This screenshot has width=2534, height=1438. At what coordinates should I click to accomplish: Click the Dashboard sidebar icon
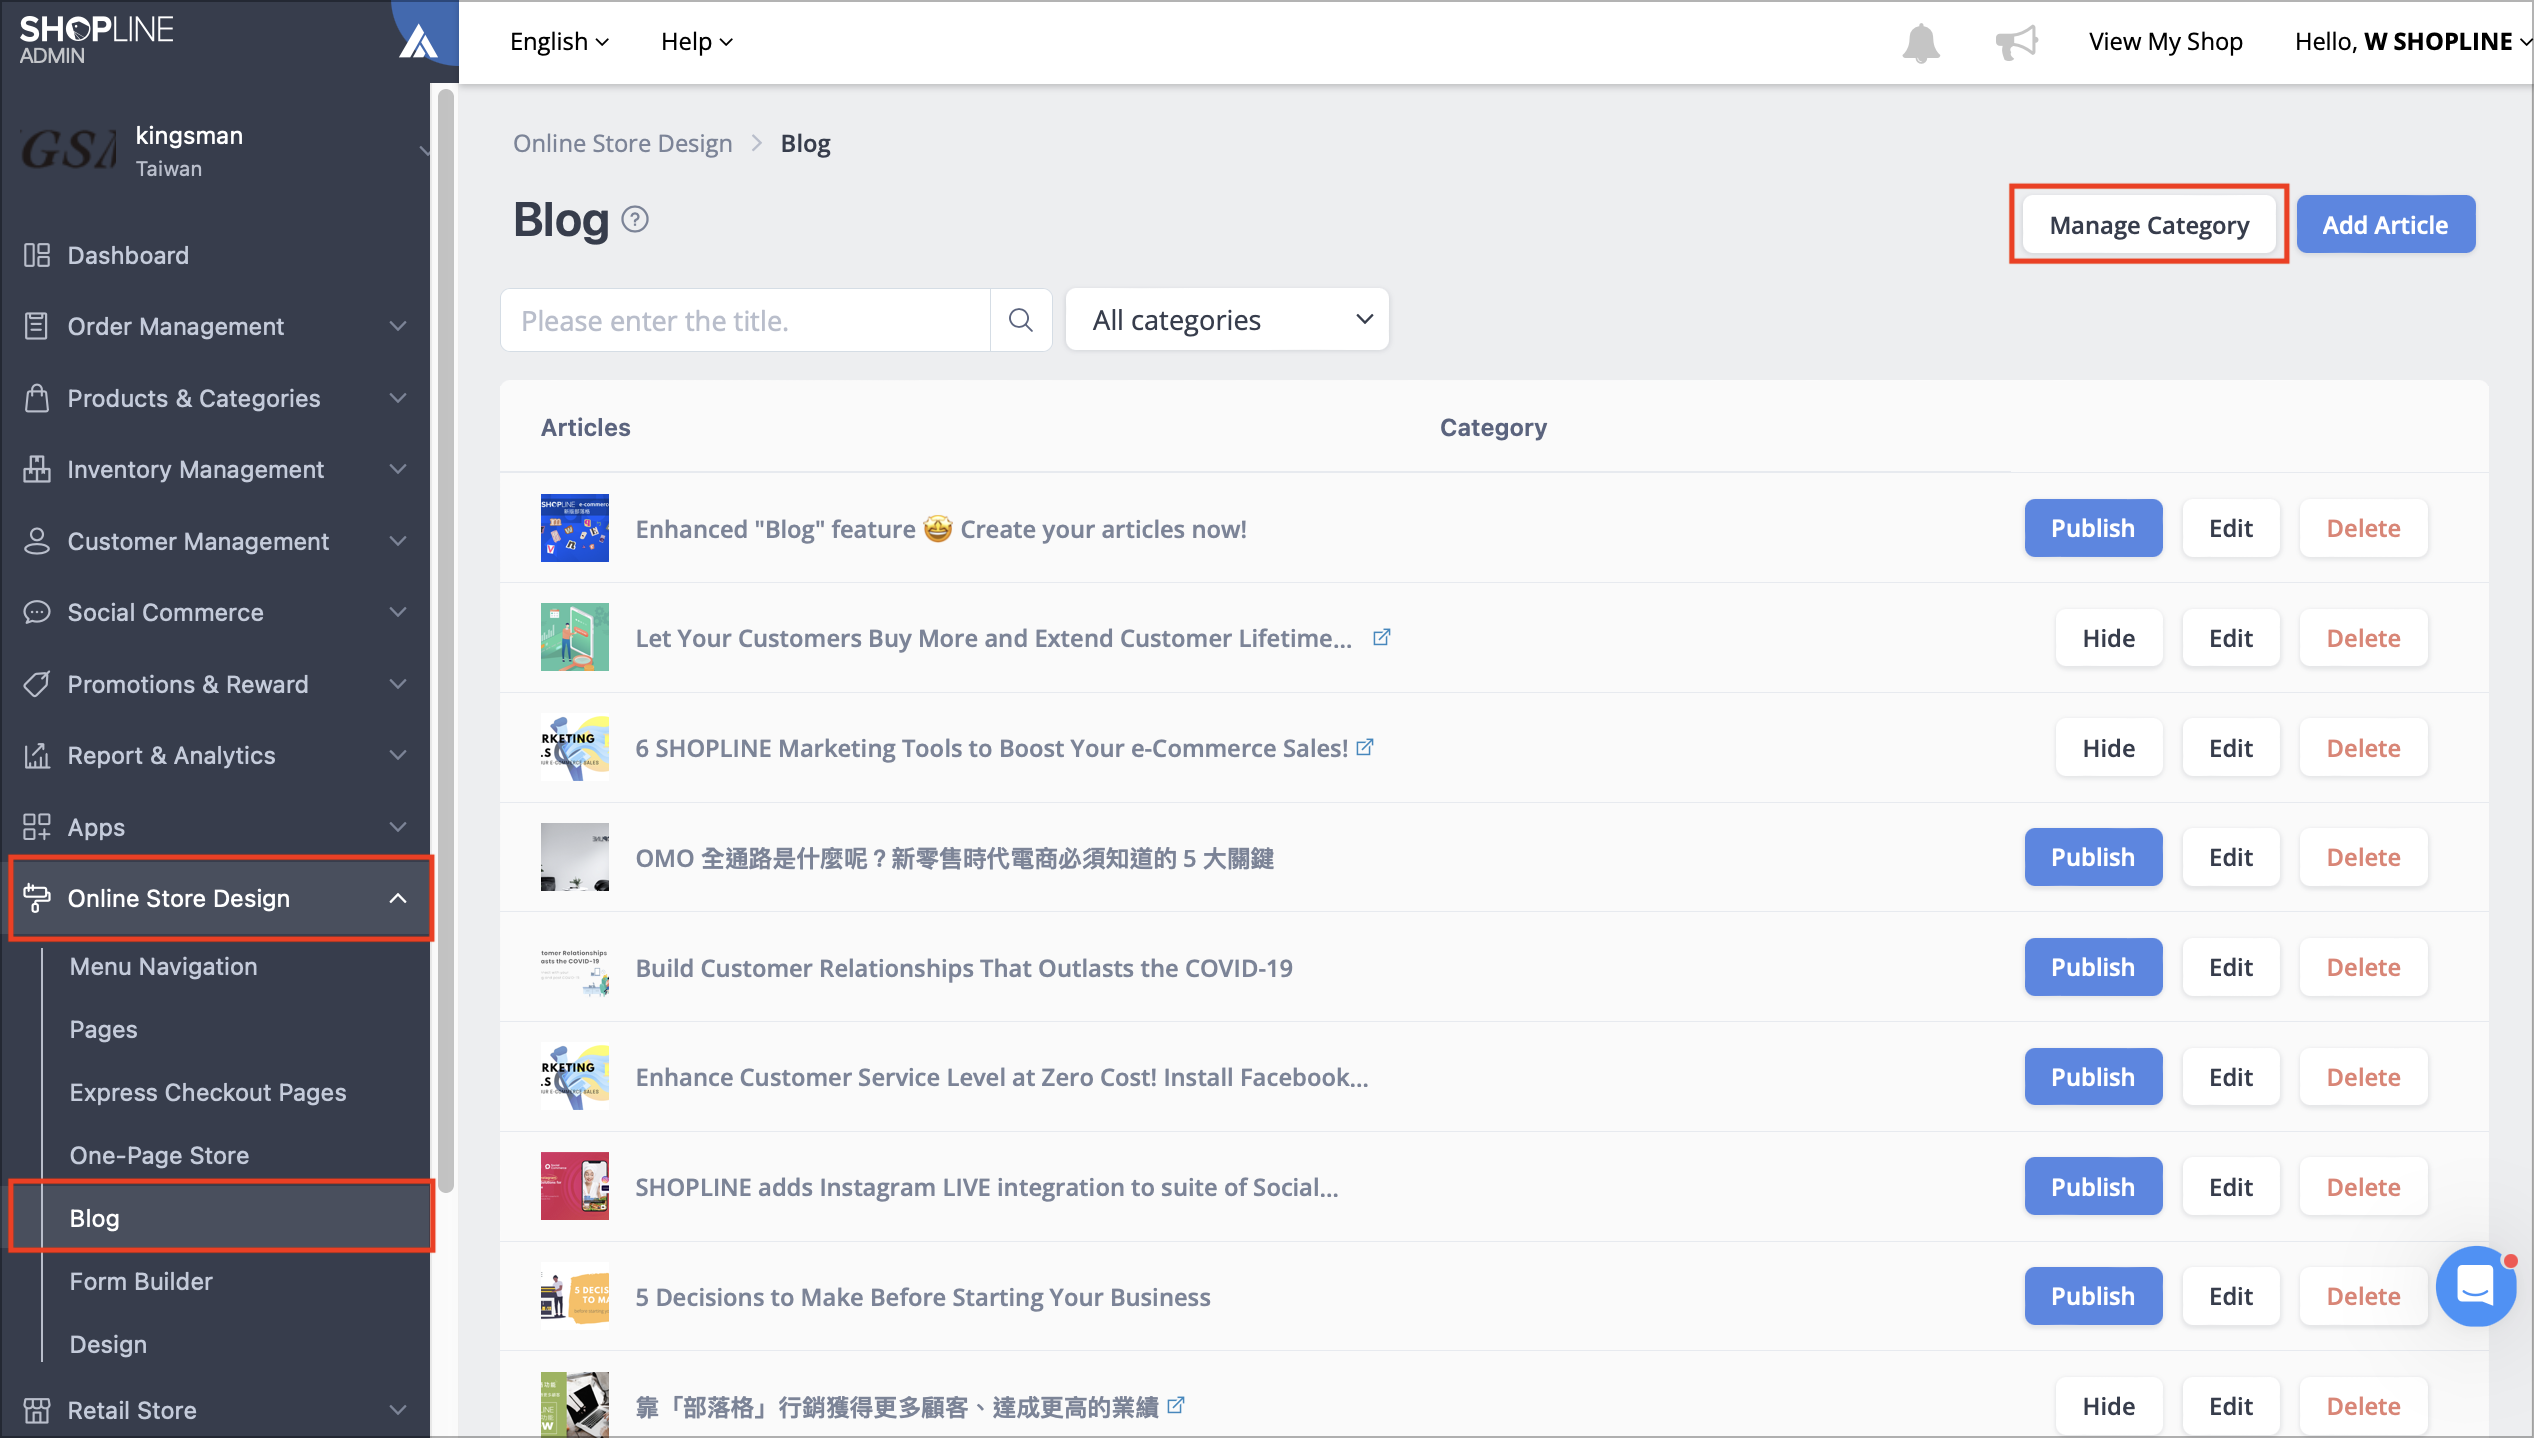(37, 255)
